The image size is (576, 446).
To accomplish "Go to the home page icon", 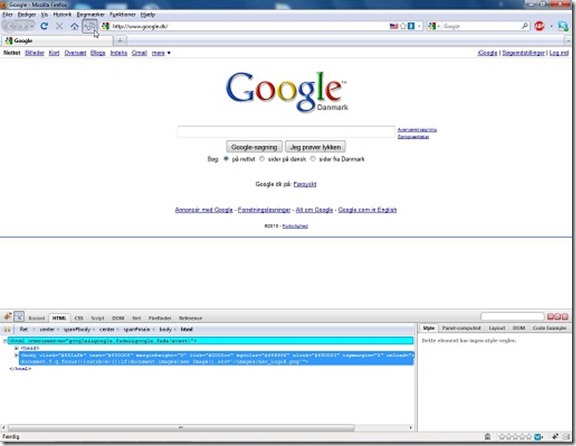I will [75, 26].
